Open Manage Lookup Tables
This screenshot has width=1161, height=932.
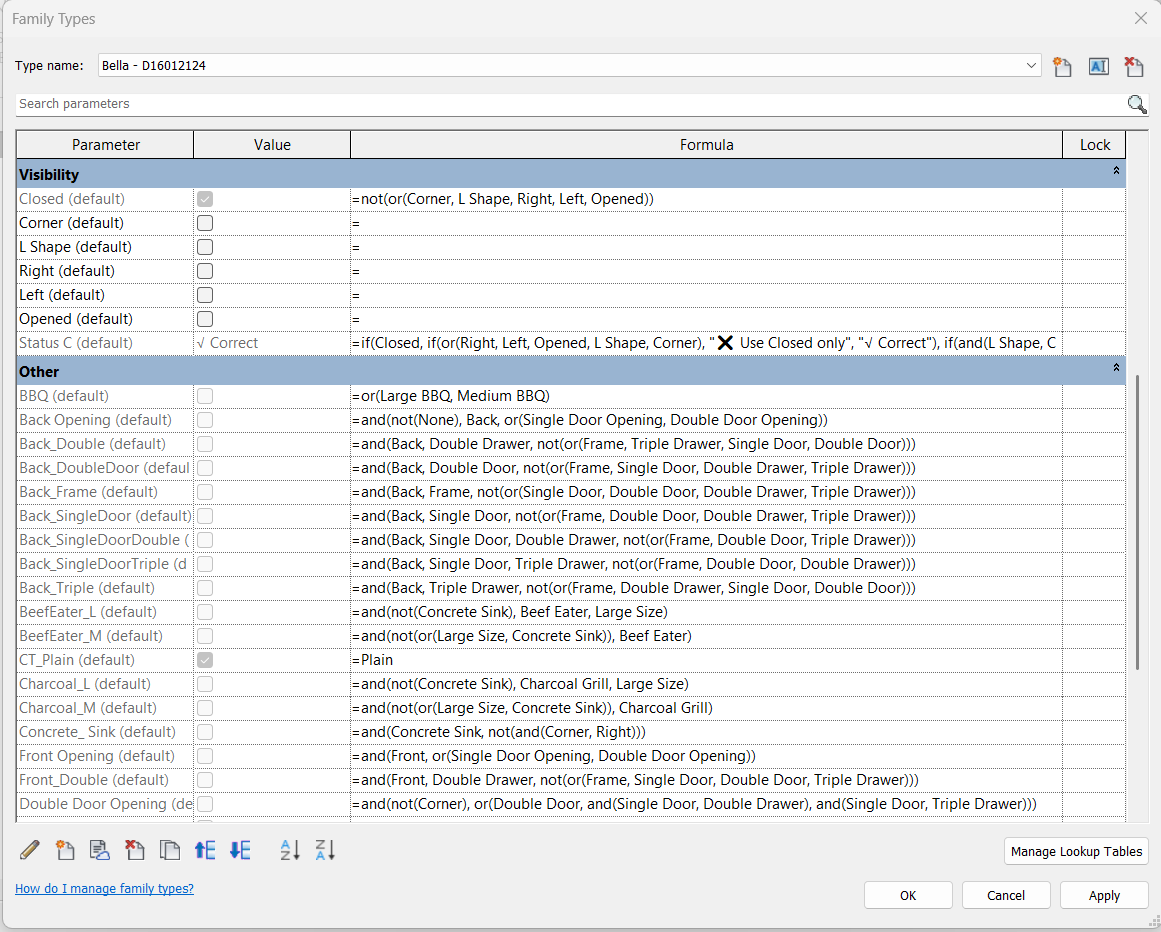coord(1076,852)
